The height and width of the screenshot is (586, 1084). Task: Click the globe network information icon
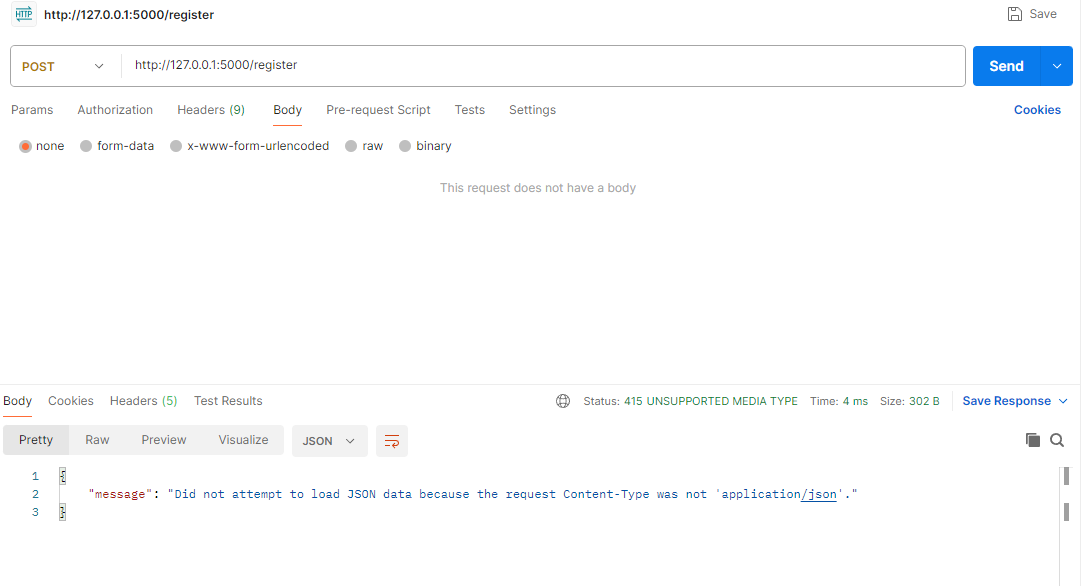pos(563,400)
